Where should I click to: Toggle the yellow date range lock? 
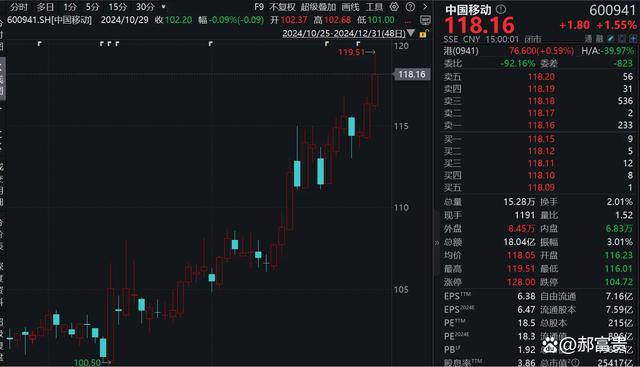click(x=423, y=34)
